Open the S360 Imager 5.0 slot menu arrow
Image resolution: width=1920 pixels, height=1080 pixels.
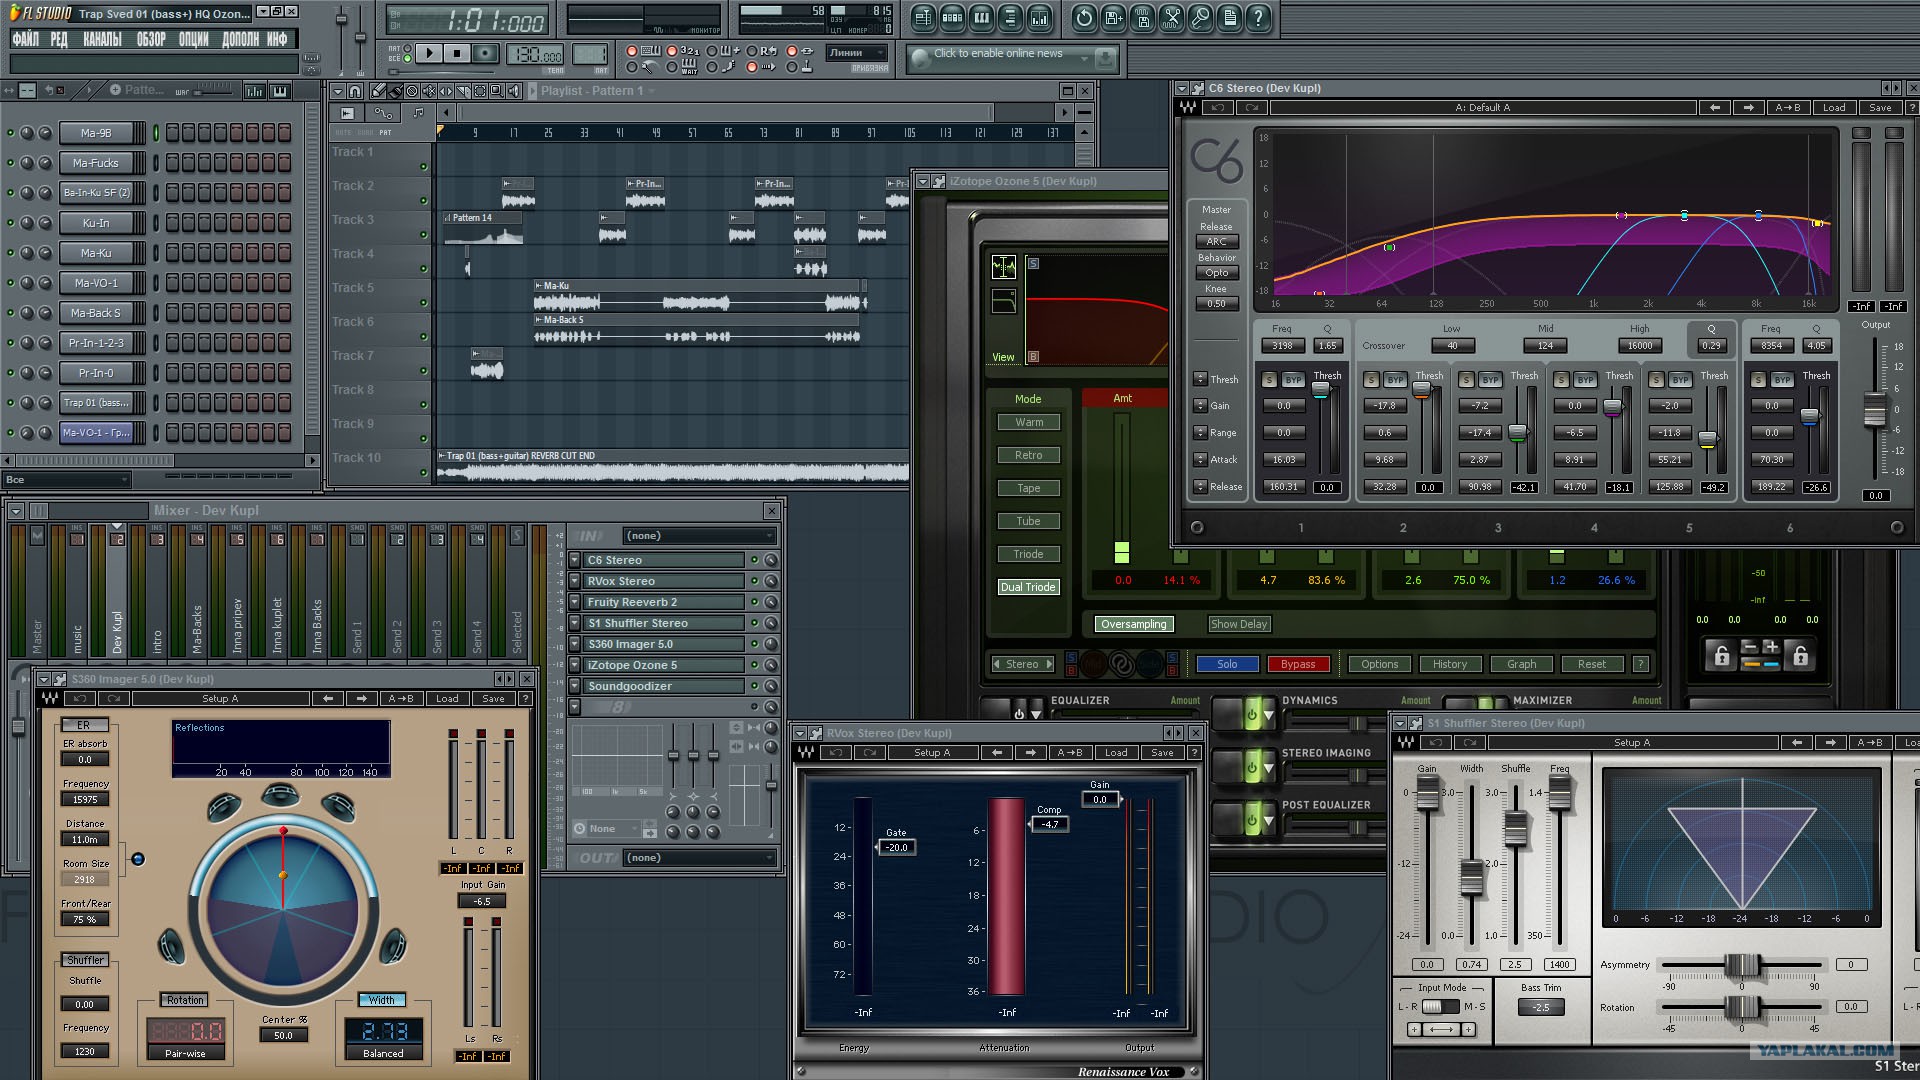click(575, 644)
